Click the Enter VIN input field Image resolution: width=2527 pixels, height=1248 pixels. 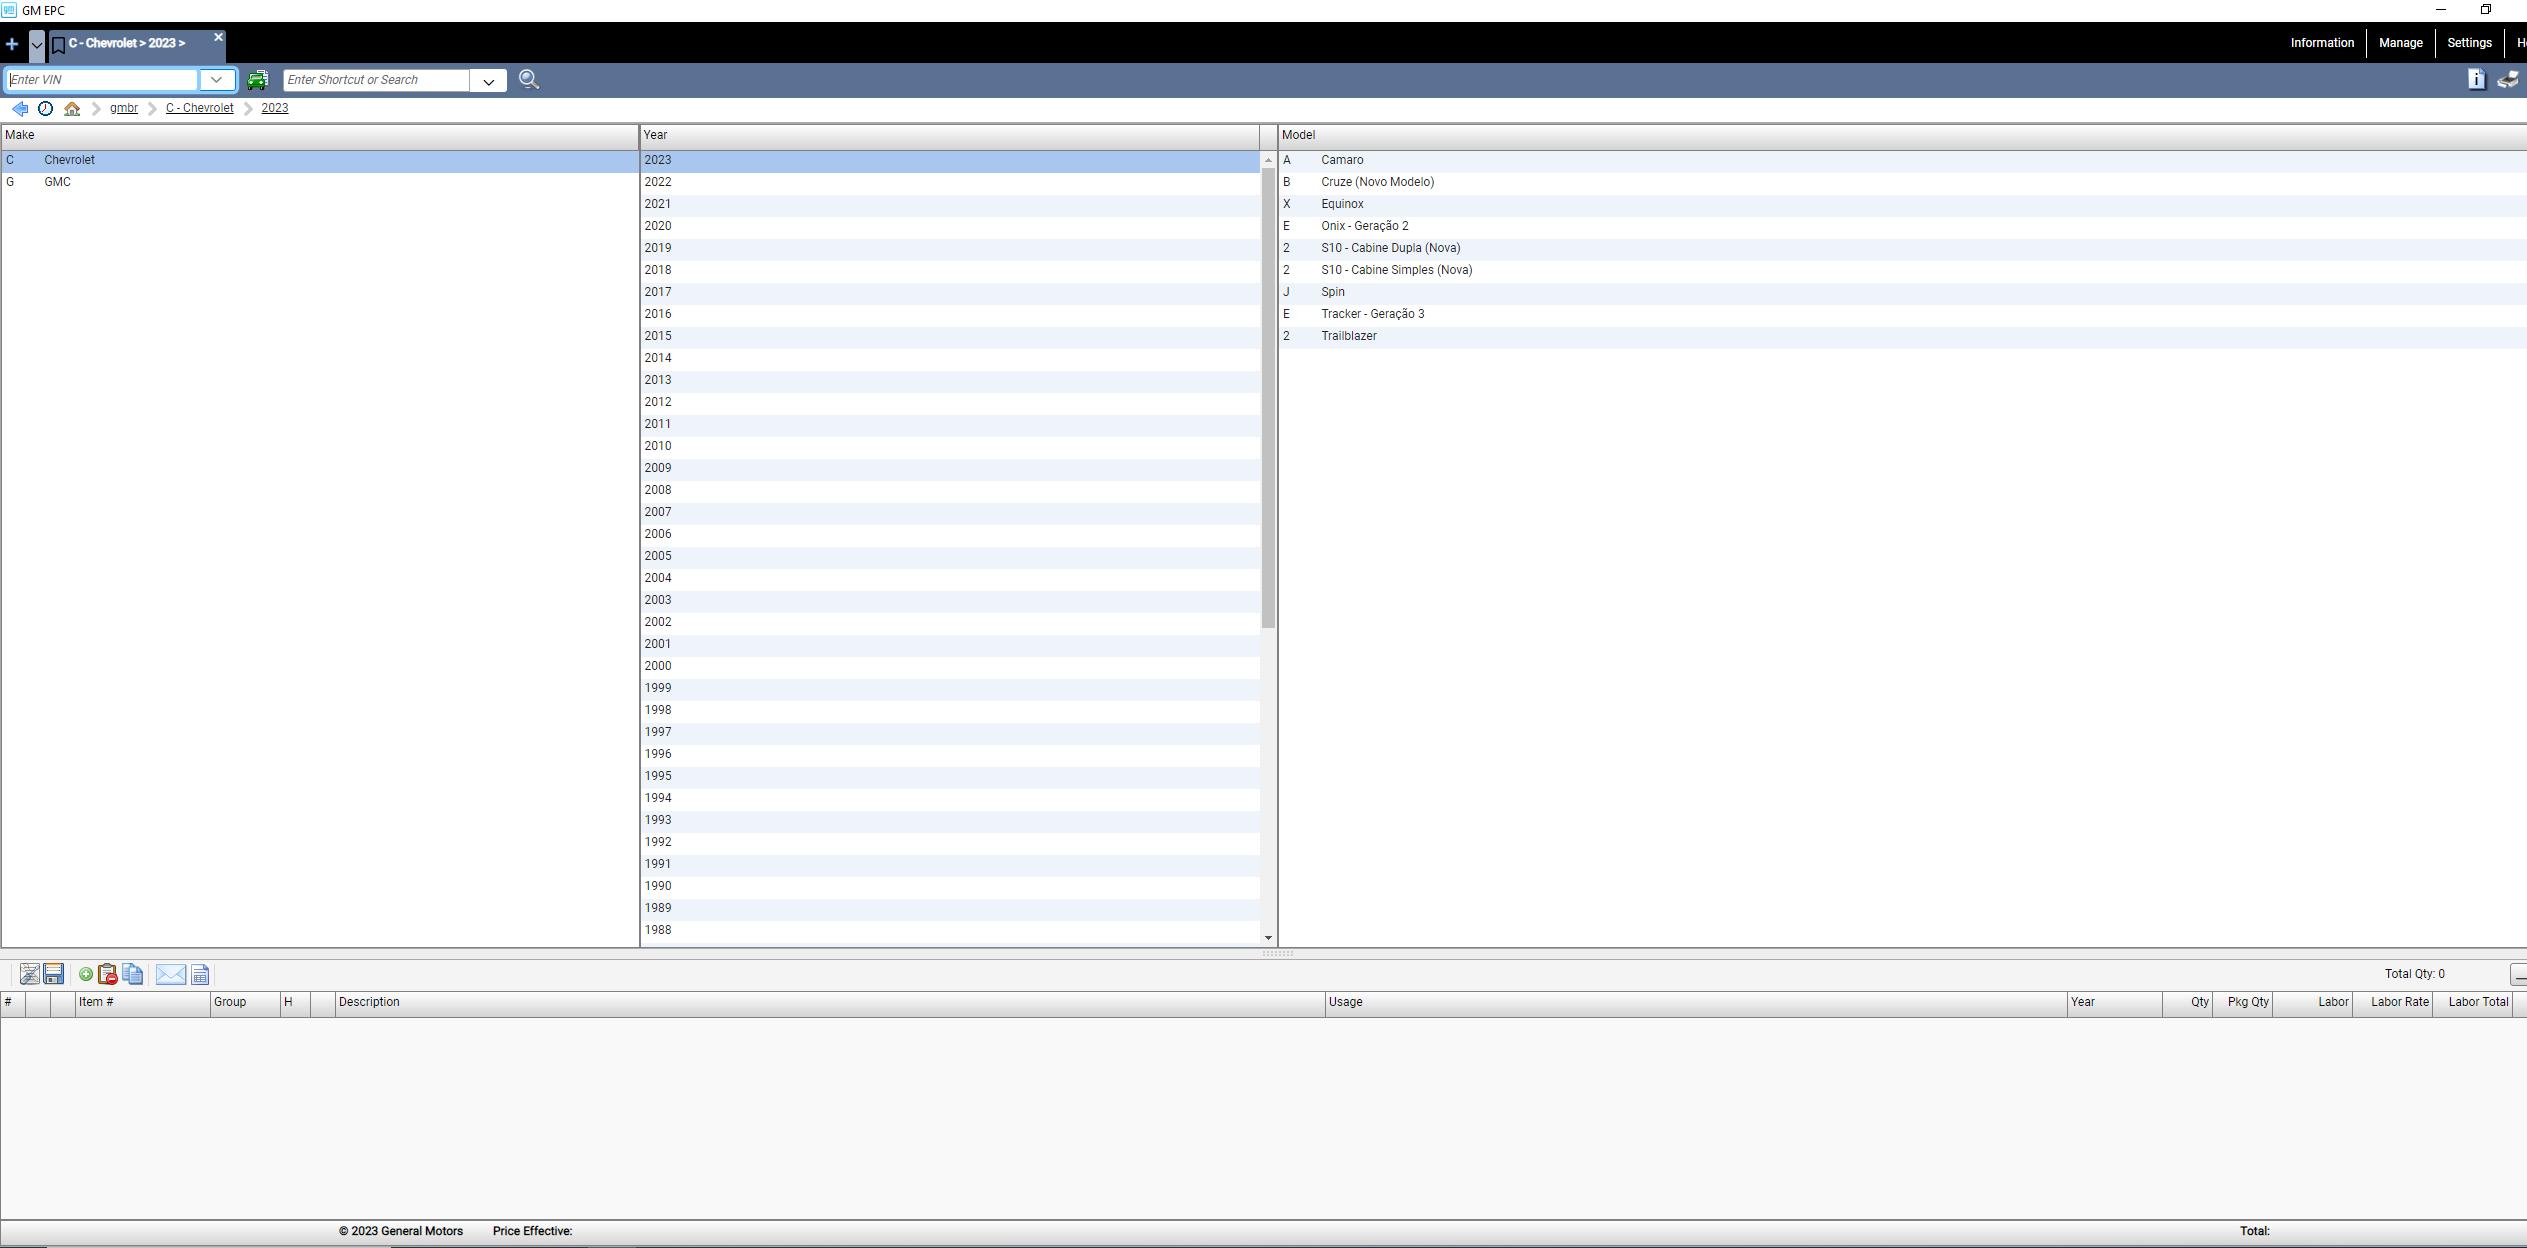pyautogui.click(x=101, y=80)
